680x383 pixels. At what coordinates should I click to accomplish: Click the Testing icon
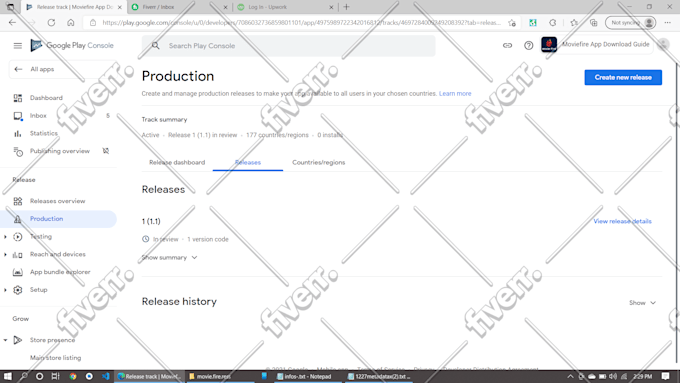(18, 237)
